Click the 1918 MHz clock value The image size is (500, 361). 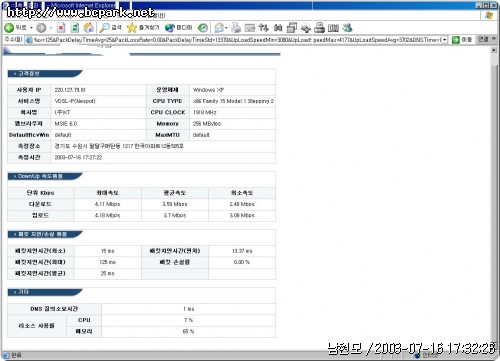[x=205, y=113]
